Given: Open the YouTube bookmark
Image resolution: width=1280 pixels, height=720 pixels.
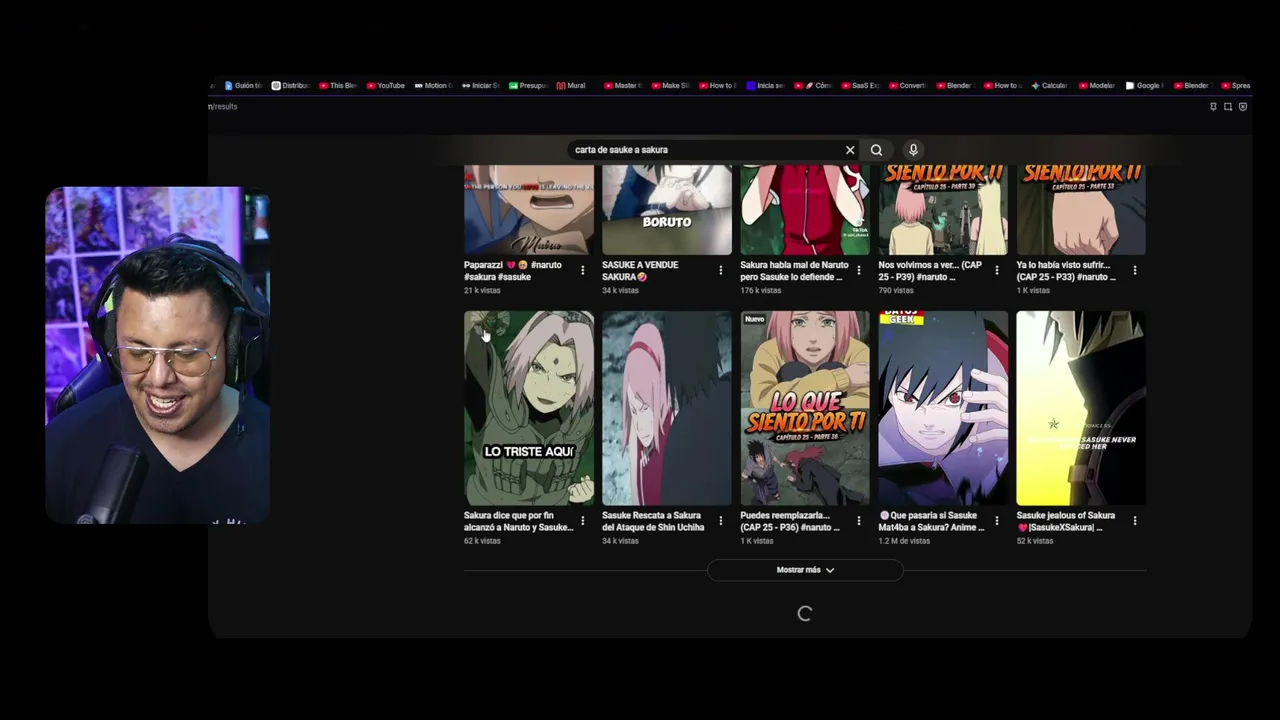Looking at the screenshot, I should [x=386, y=86].
